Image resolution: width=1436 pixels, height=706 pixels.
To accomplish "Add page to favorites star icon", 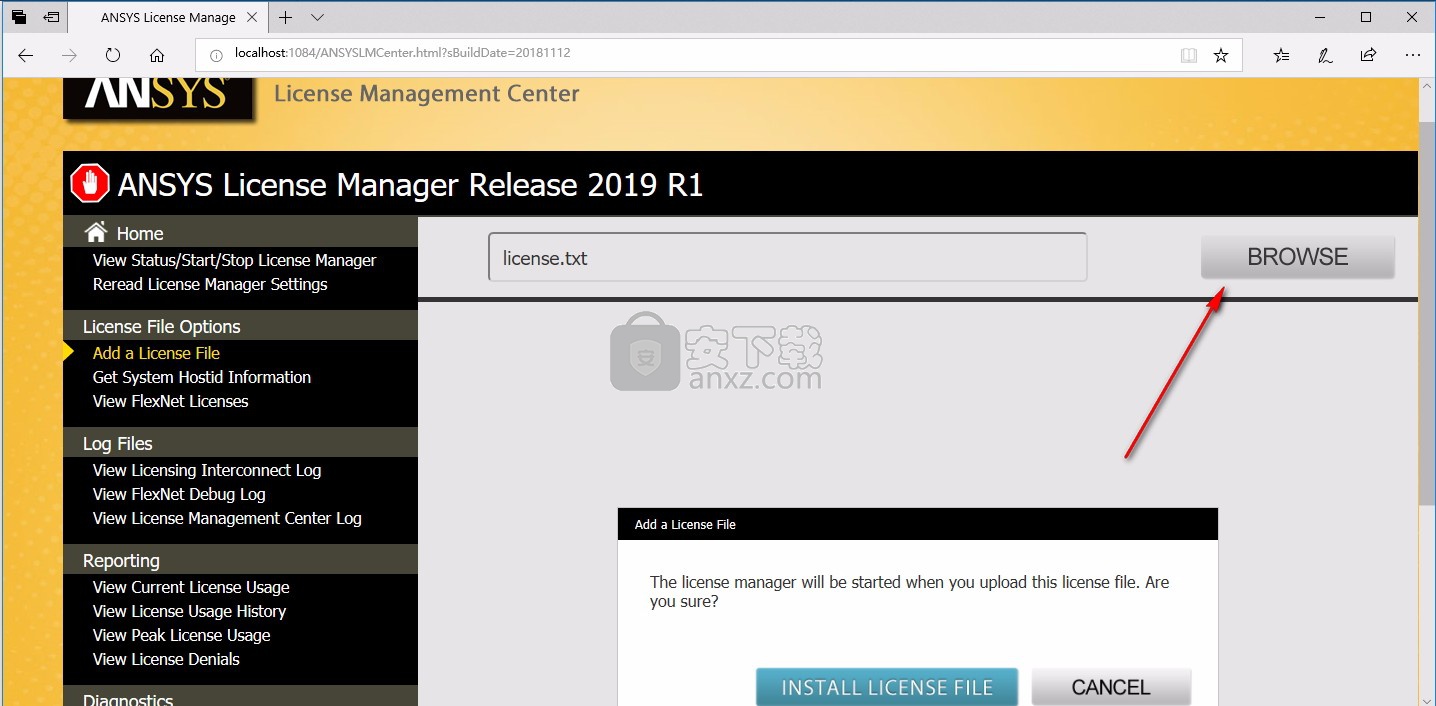I will (1221, 55).
